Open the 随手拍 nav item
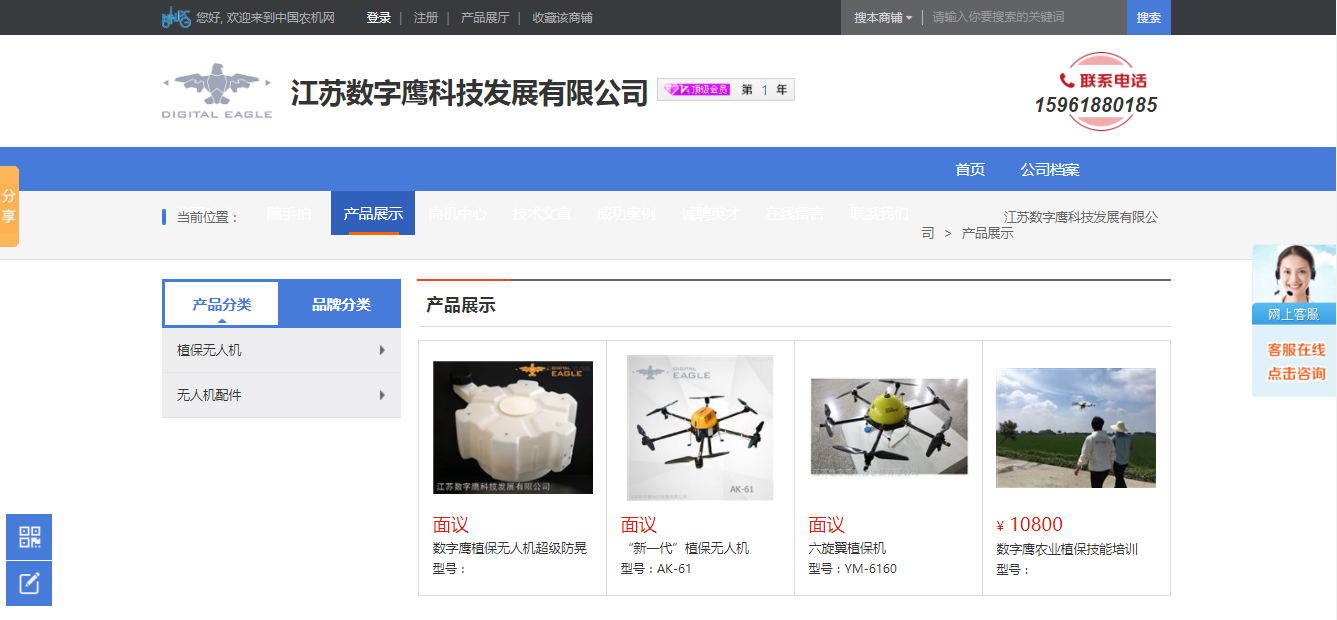Screen dimensions: 1337x620 (x=289, y=213)
